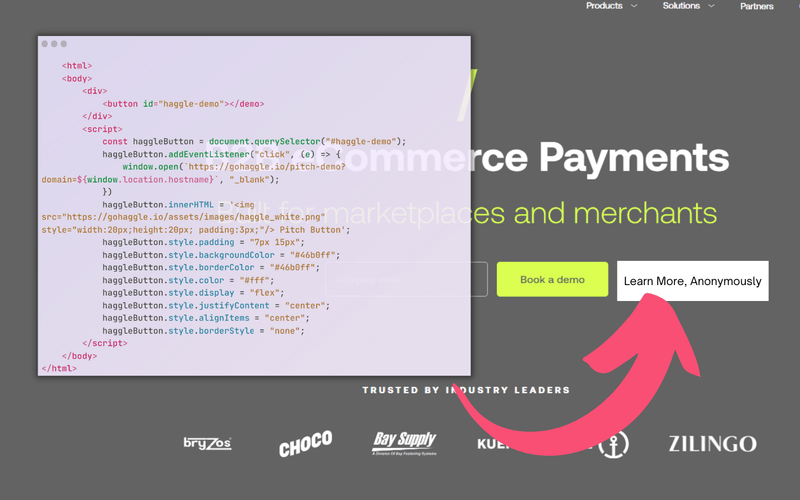Open the Solutions menu
The height and width of the screenshot is (500, 800).
681,6
